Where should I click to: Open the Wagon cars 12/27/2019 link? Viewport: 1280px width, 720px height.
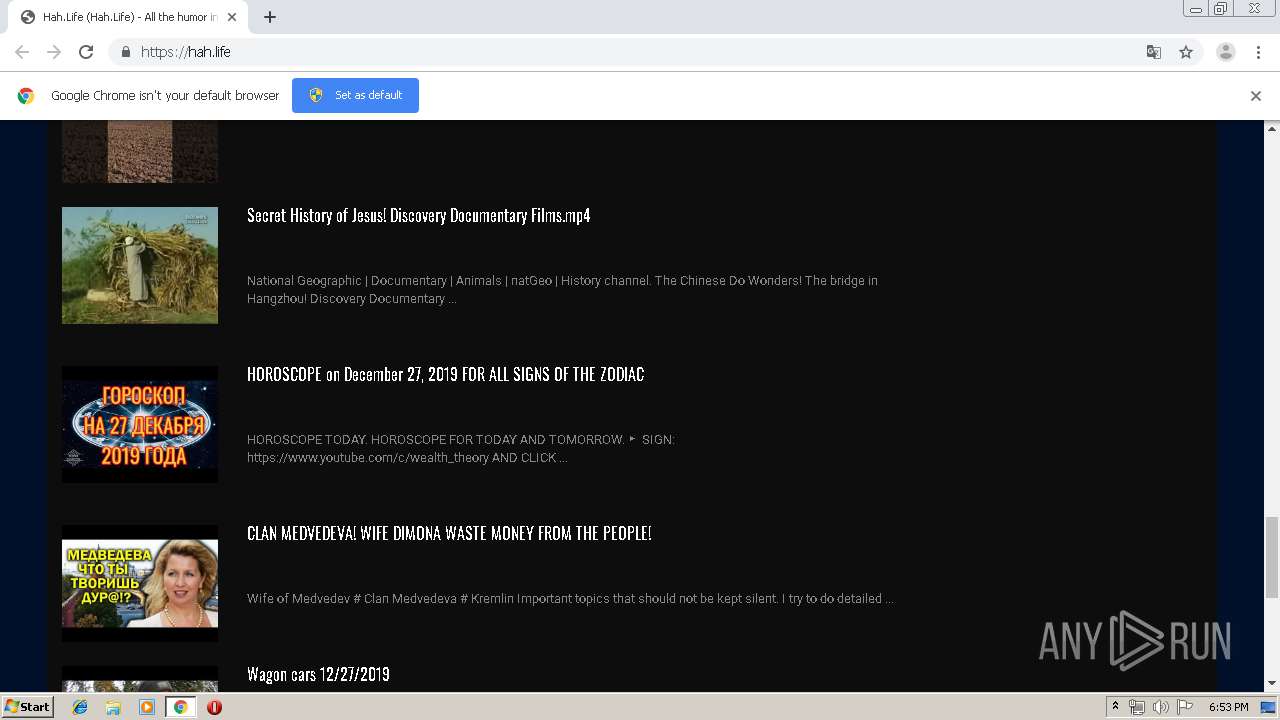click(x=318, y=674)
